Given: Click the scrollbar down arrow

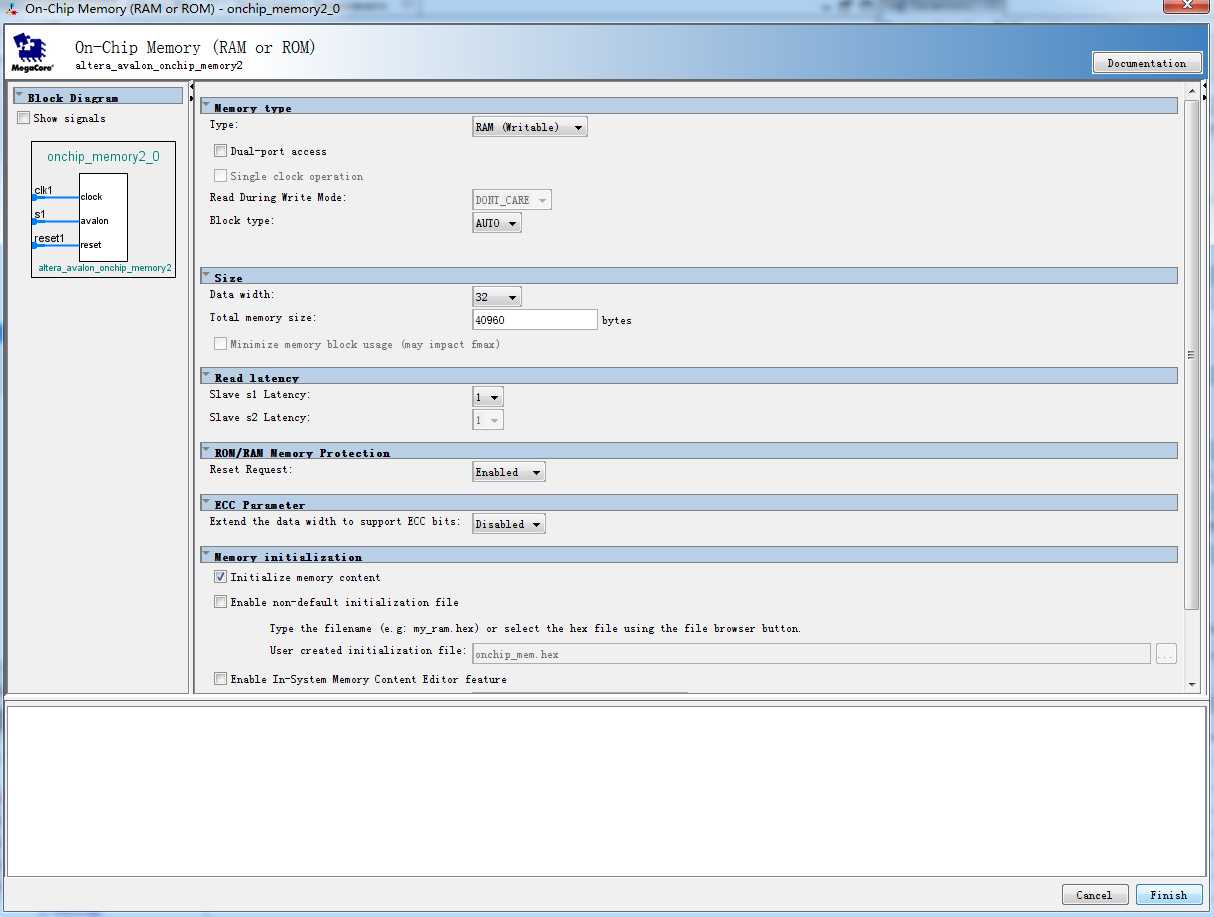Looking at the screenshot, I should coord(1191,684).
